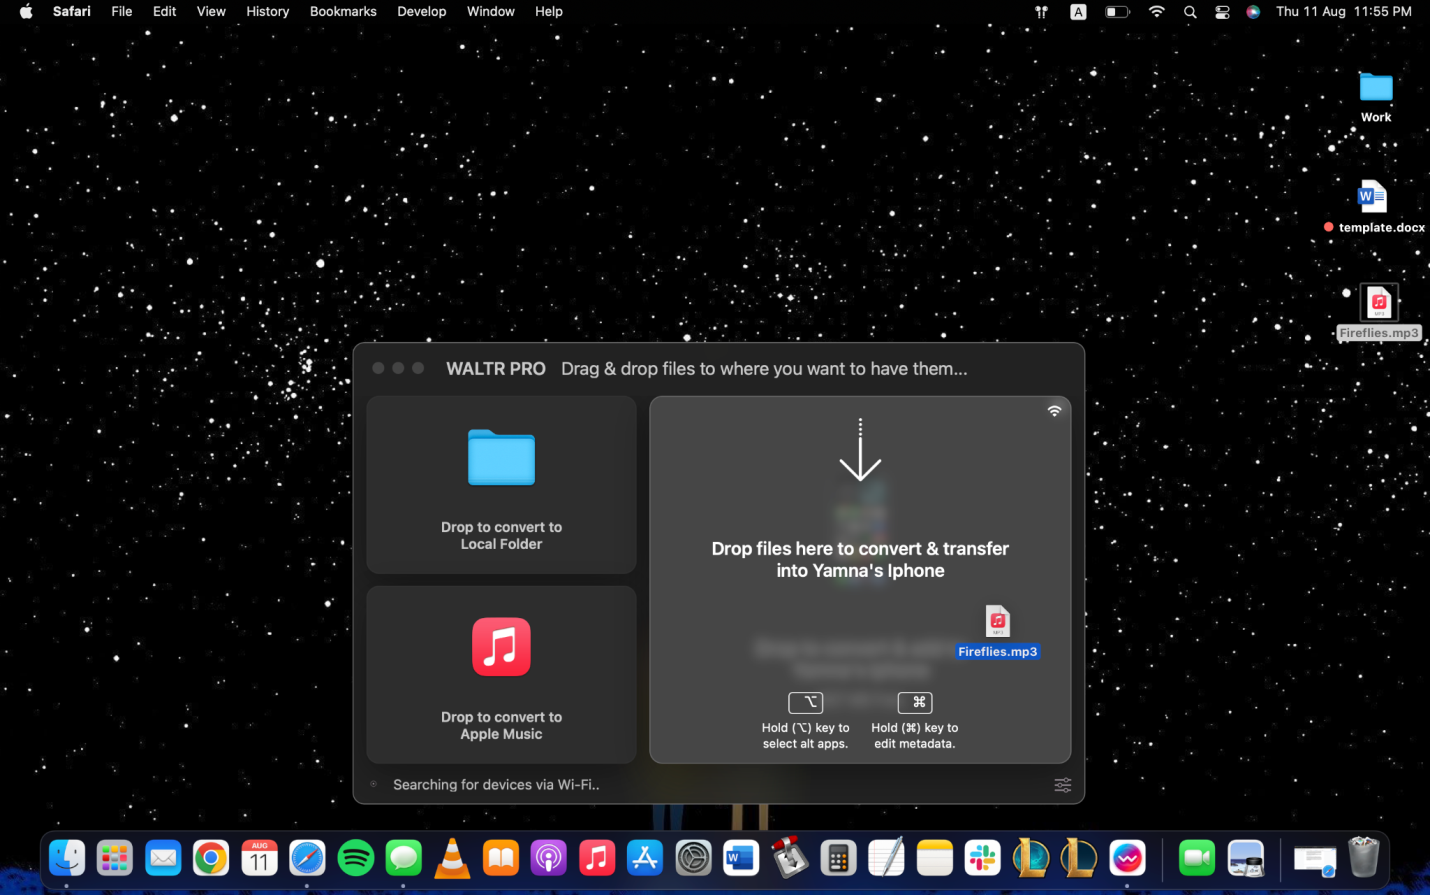Viewport: 1430px width, 895px height.
Task: Open the Develop menu
Action: tap(422, 12)
